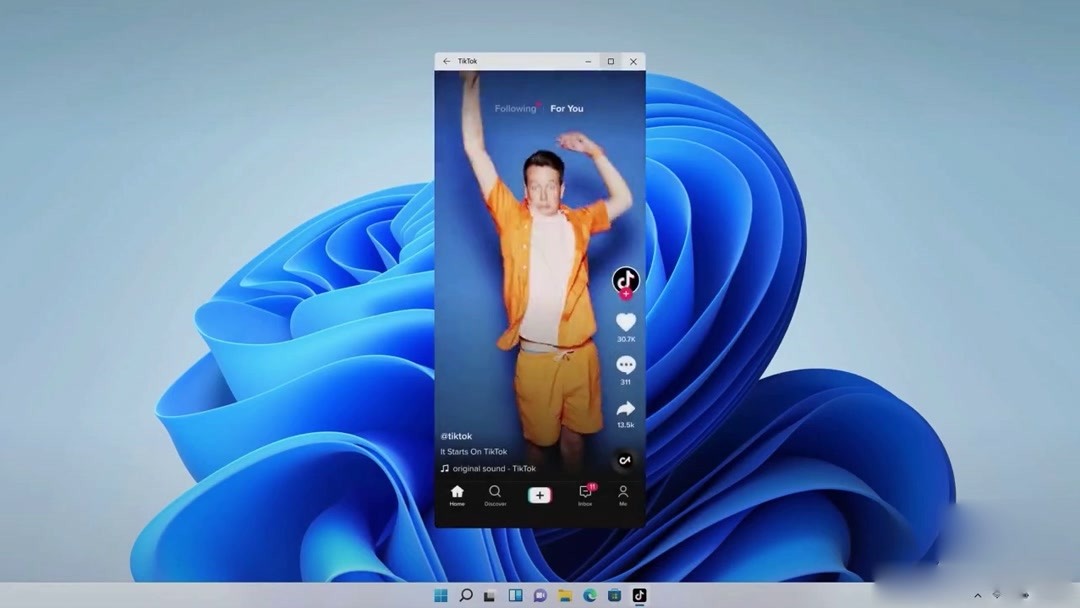The width and height of the screenshot is (1080, 608).
Task: Share the video using the share arrow
Action: pyautogui.click(x=626, y=409)
